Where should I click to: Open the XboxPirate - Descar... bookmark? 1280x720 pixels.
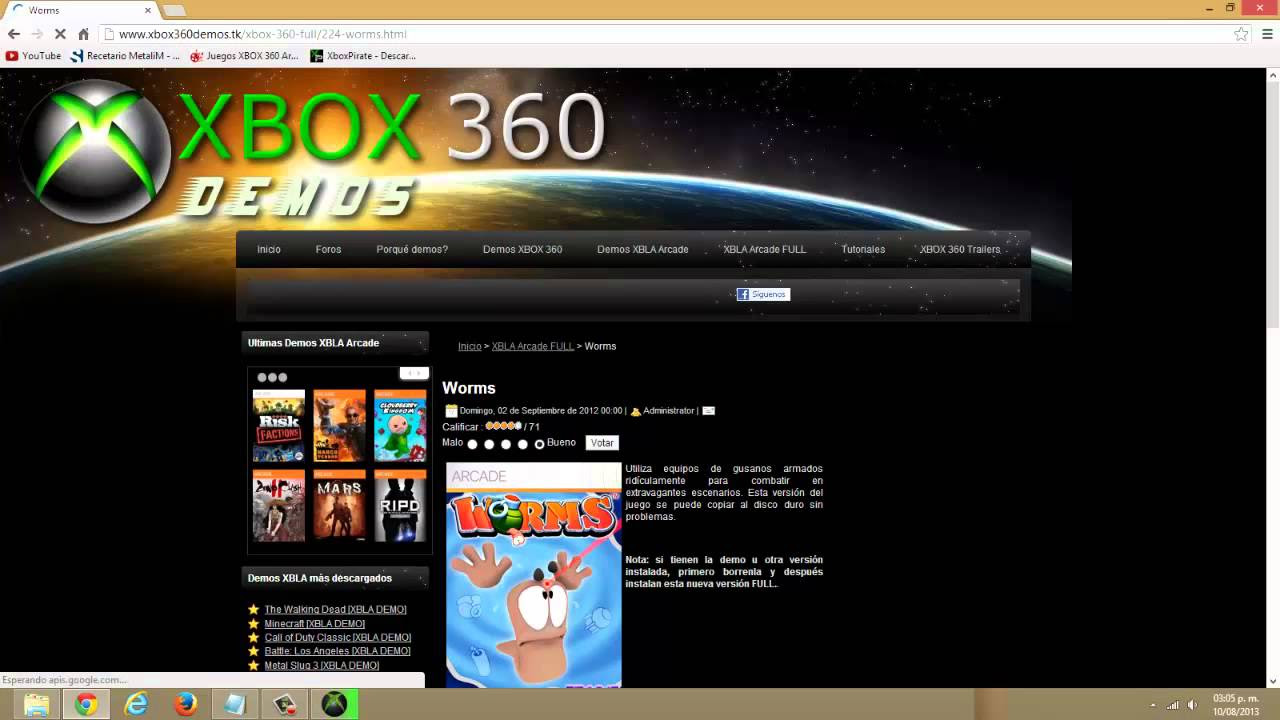pyautogui.click(x=364, y=56)
